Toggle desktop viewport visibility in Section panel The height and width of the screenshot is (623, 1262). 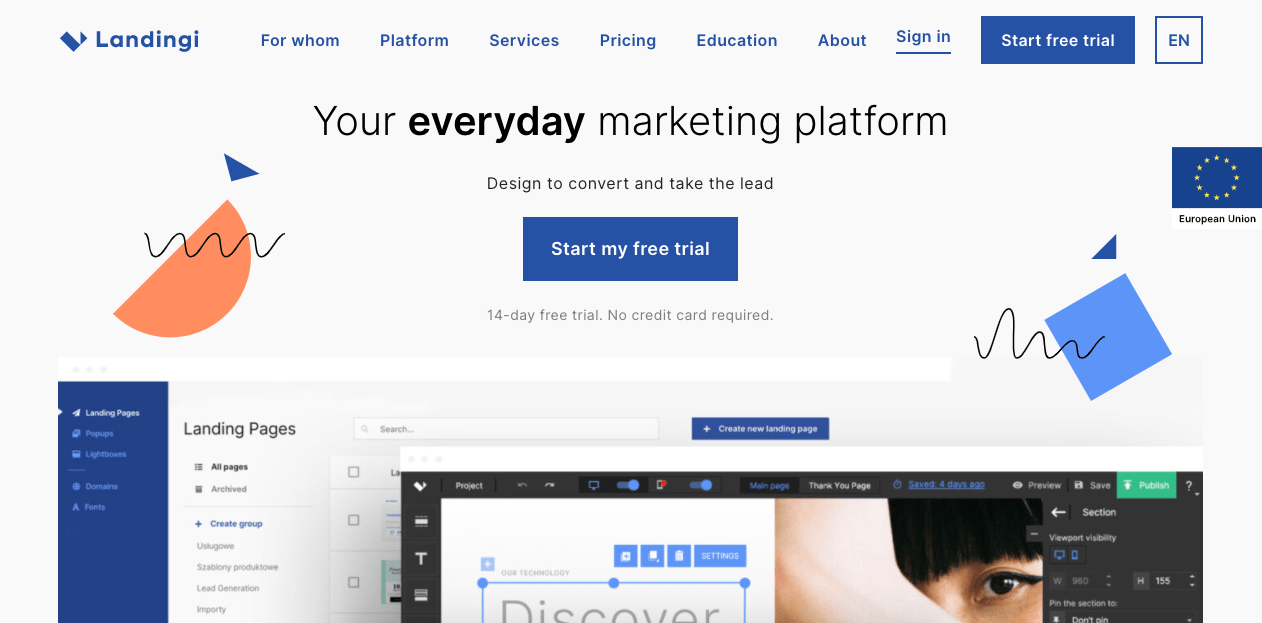tap(1060, 555)
